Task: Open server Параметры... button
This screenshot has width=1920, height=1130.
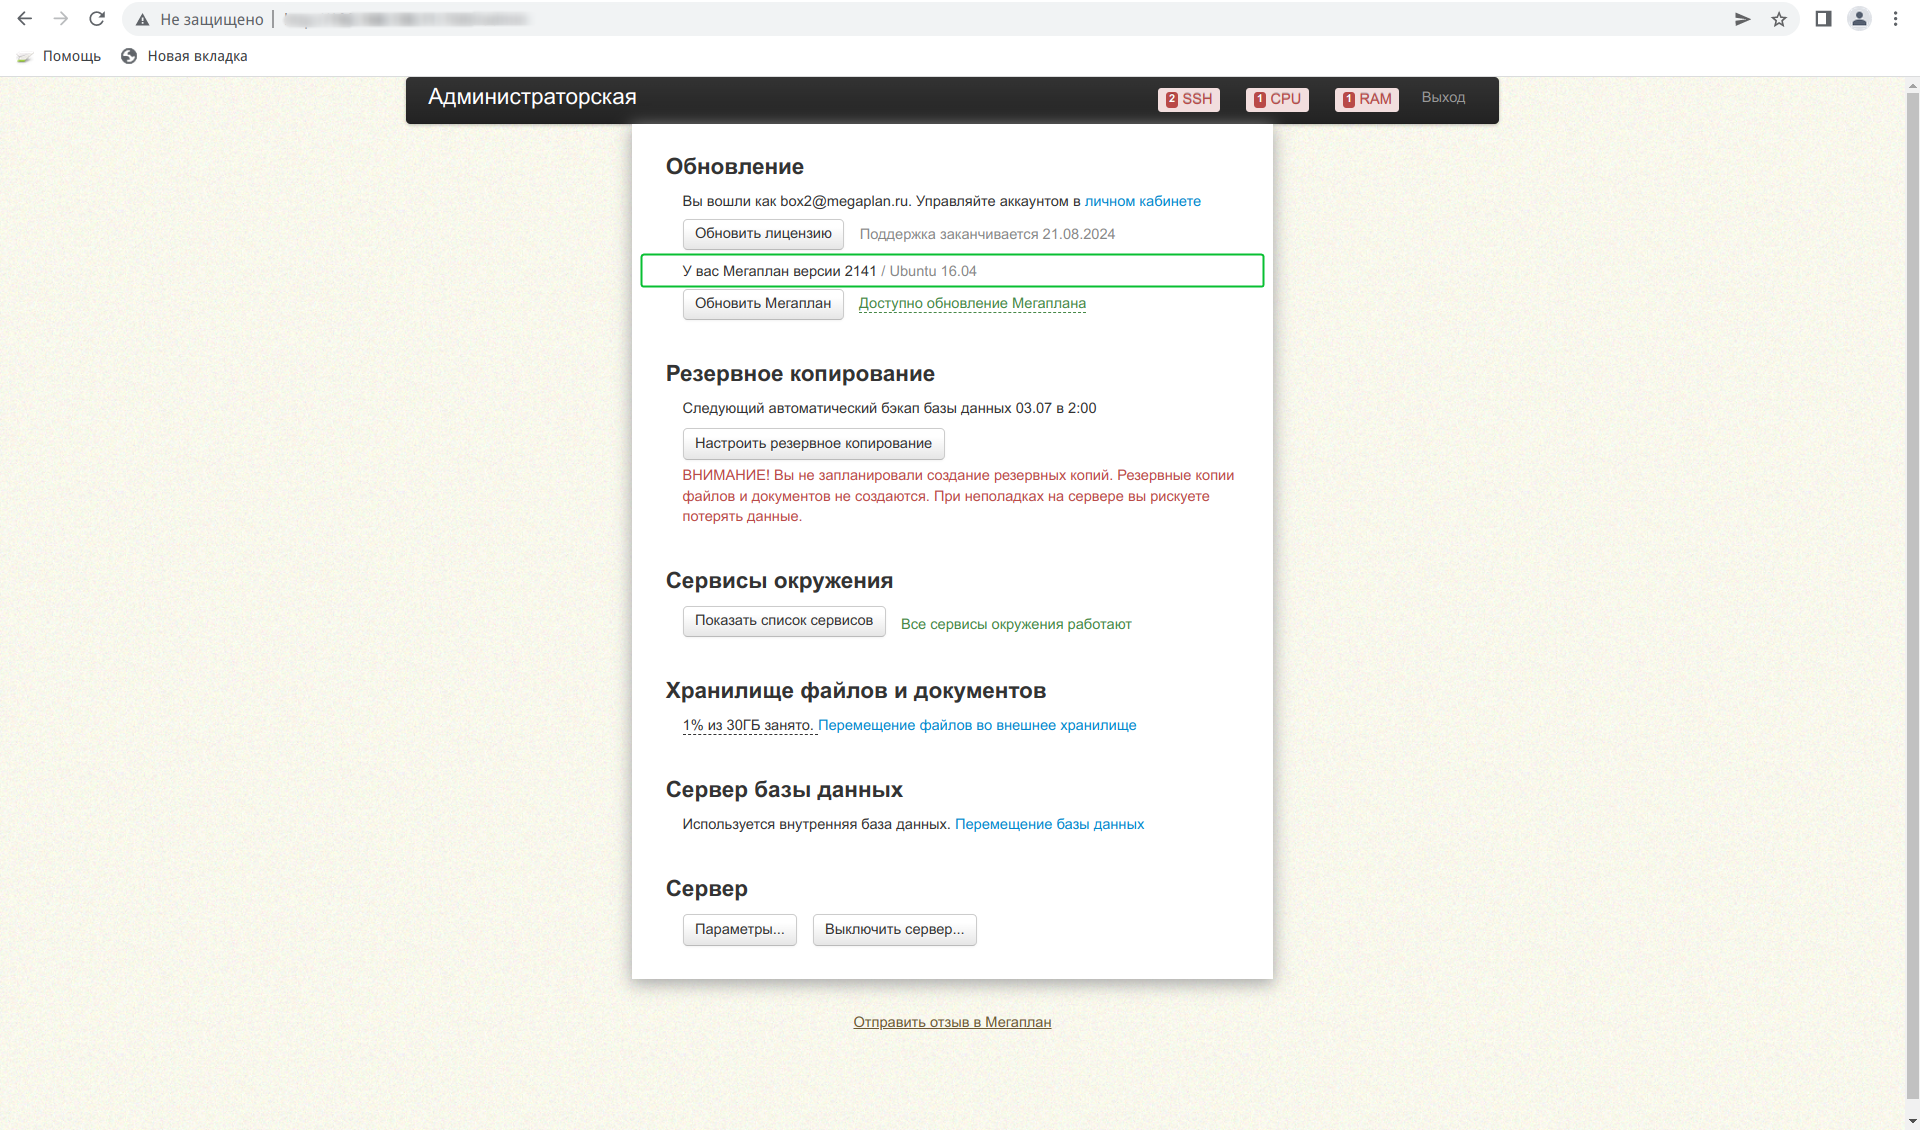Action: (740, 930)
